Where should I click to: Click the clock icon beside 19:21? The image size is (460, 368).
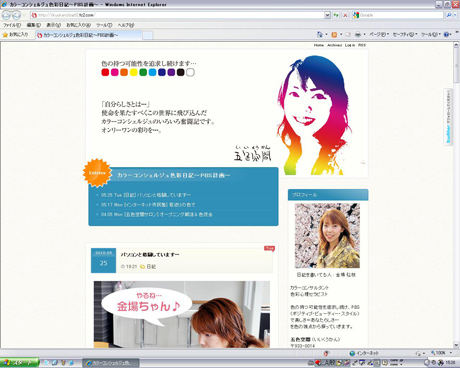point(122,267)
